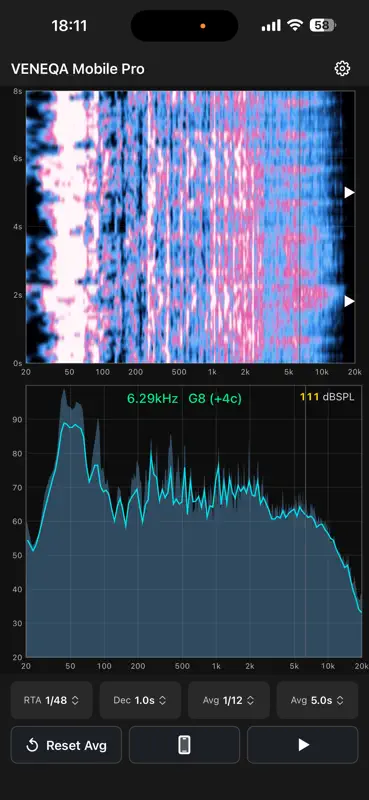Open settings with the gear icon
The height and width of the screenshot is (800, 369).
[342, 68]
